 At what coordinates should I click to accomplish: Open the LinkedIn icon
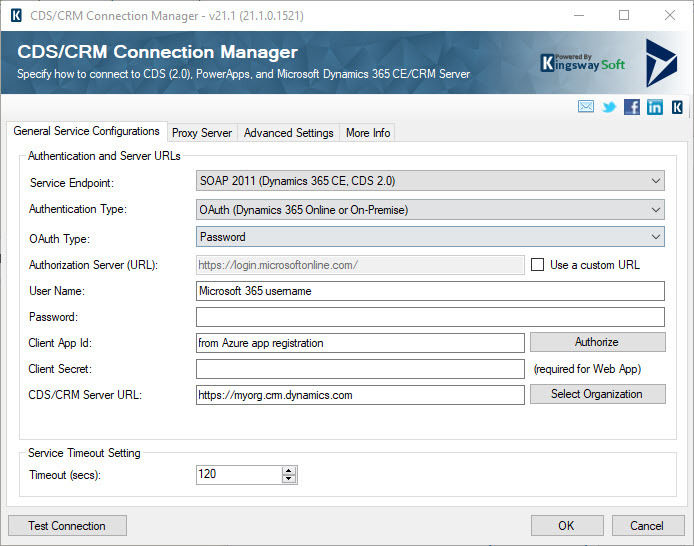pos(655,107)
